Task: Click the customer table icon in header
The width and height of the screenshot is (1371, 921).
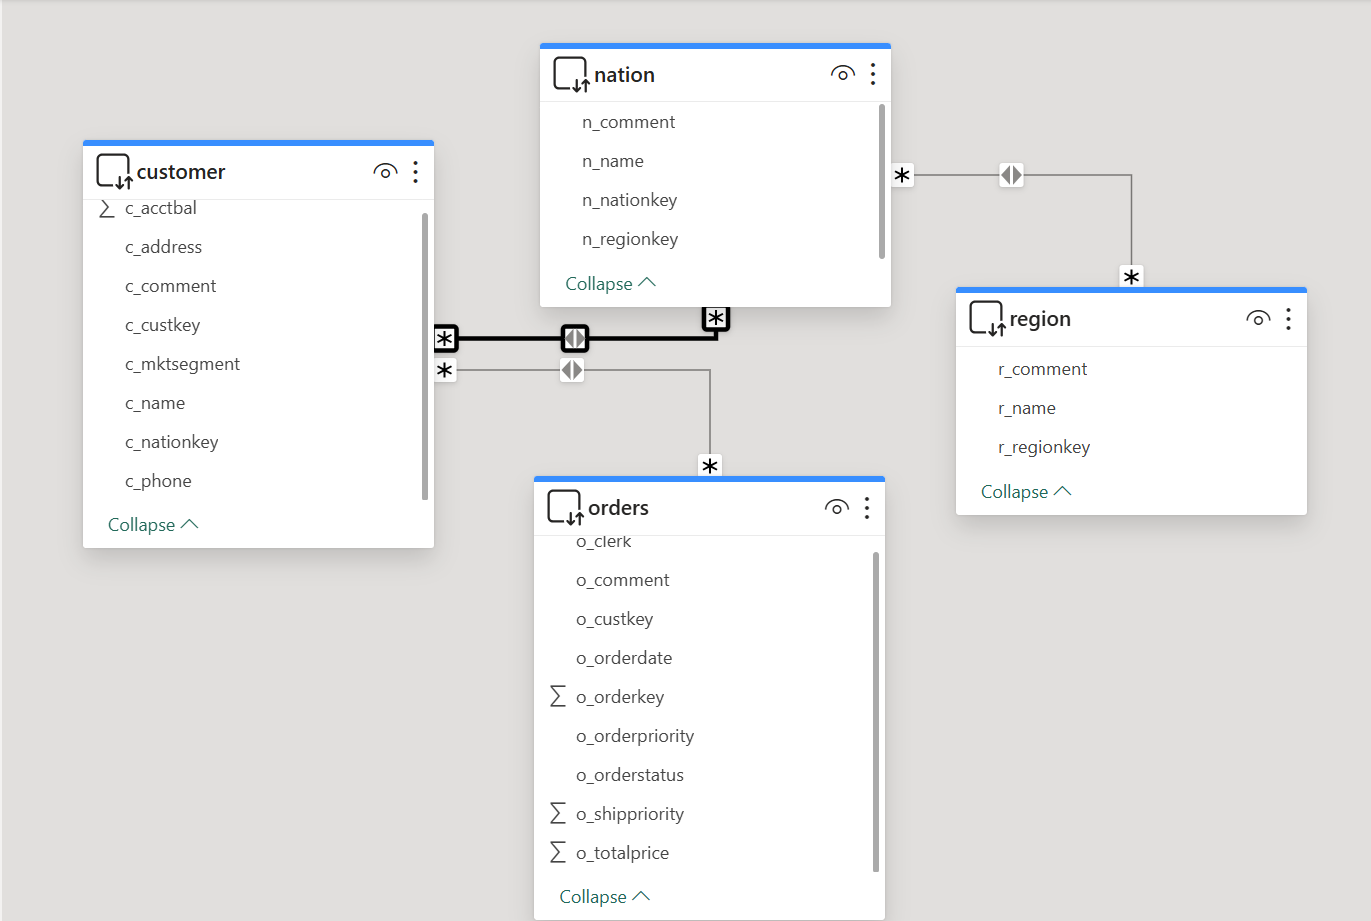Action: click(114, 172)
